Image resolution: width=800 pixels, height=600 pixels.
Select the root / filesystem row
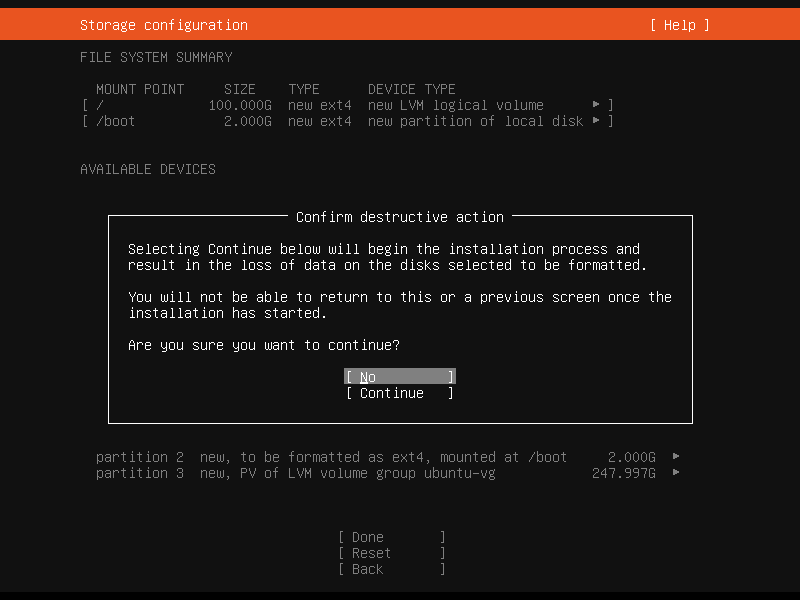point(99,105)
